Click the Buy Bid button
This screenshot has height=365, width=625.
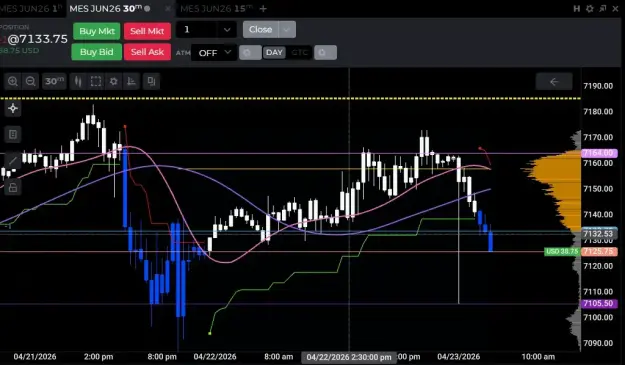pos(96,52)
